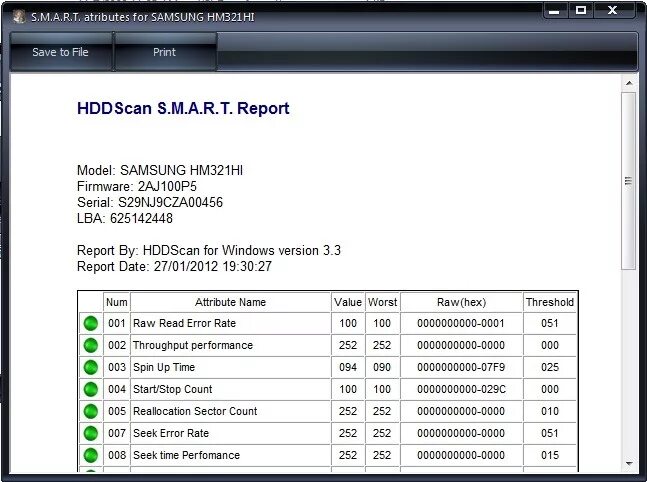
Task: Click attribute number 008
Action: (x=117, y=455)
